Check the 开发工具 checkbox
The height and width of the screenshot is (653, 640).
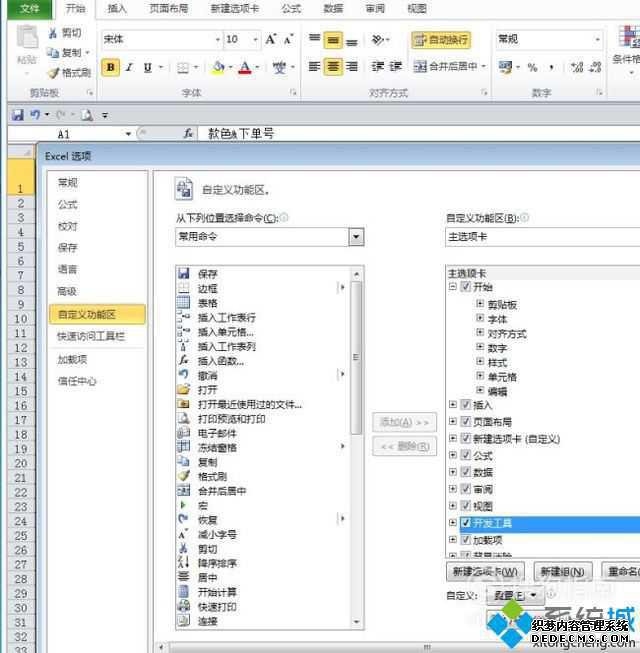tap(466, 523)
